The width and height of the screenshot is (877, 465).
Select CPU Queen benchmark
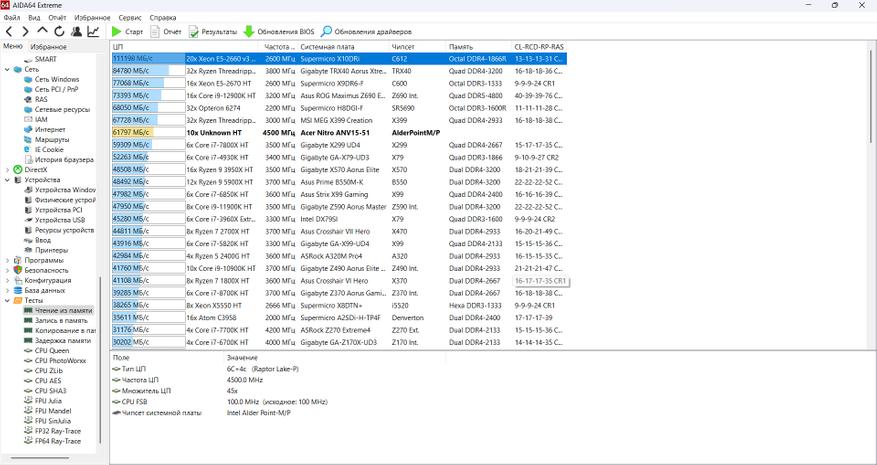tap(52, 350)
